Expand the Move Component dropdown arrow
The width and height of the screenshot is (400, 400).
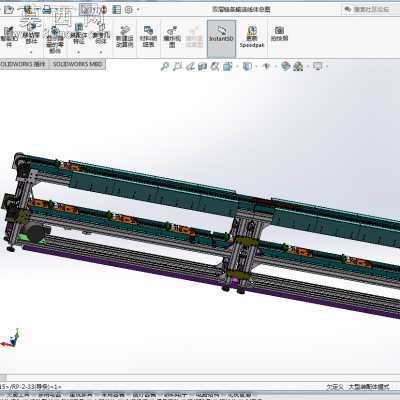(31, 52)
